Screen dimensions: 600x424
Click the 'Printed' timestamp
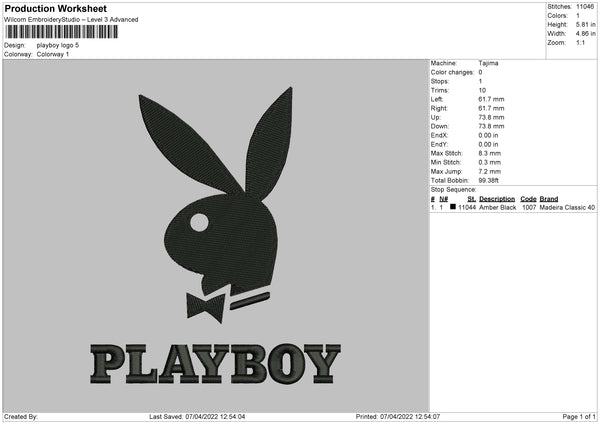398,416
